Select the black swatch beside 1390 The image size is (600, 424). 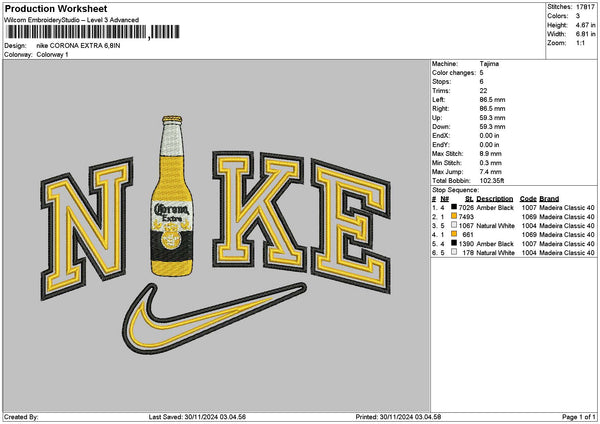coord(454,243)
